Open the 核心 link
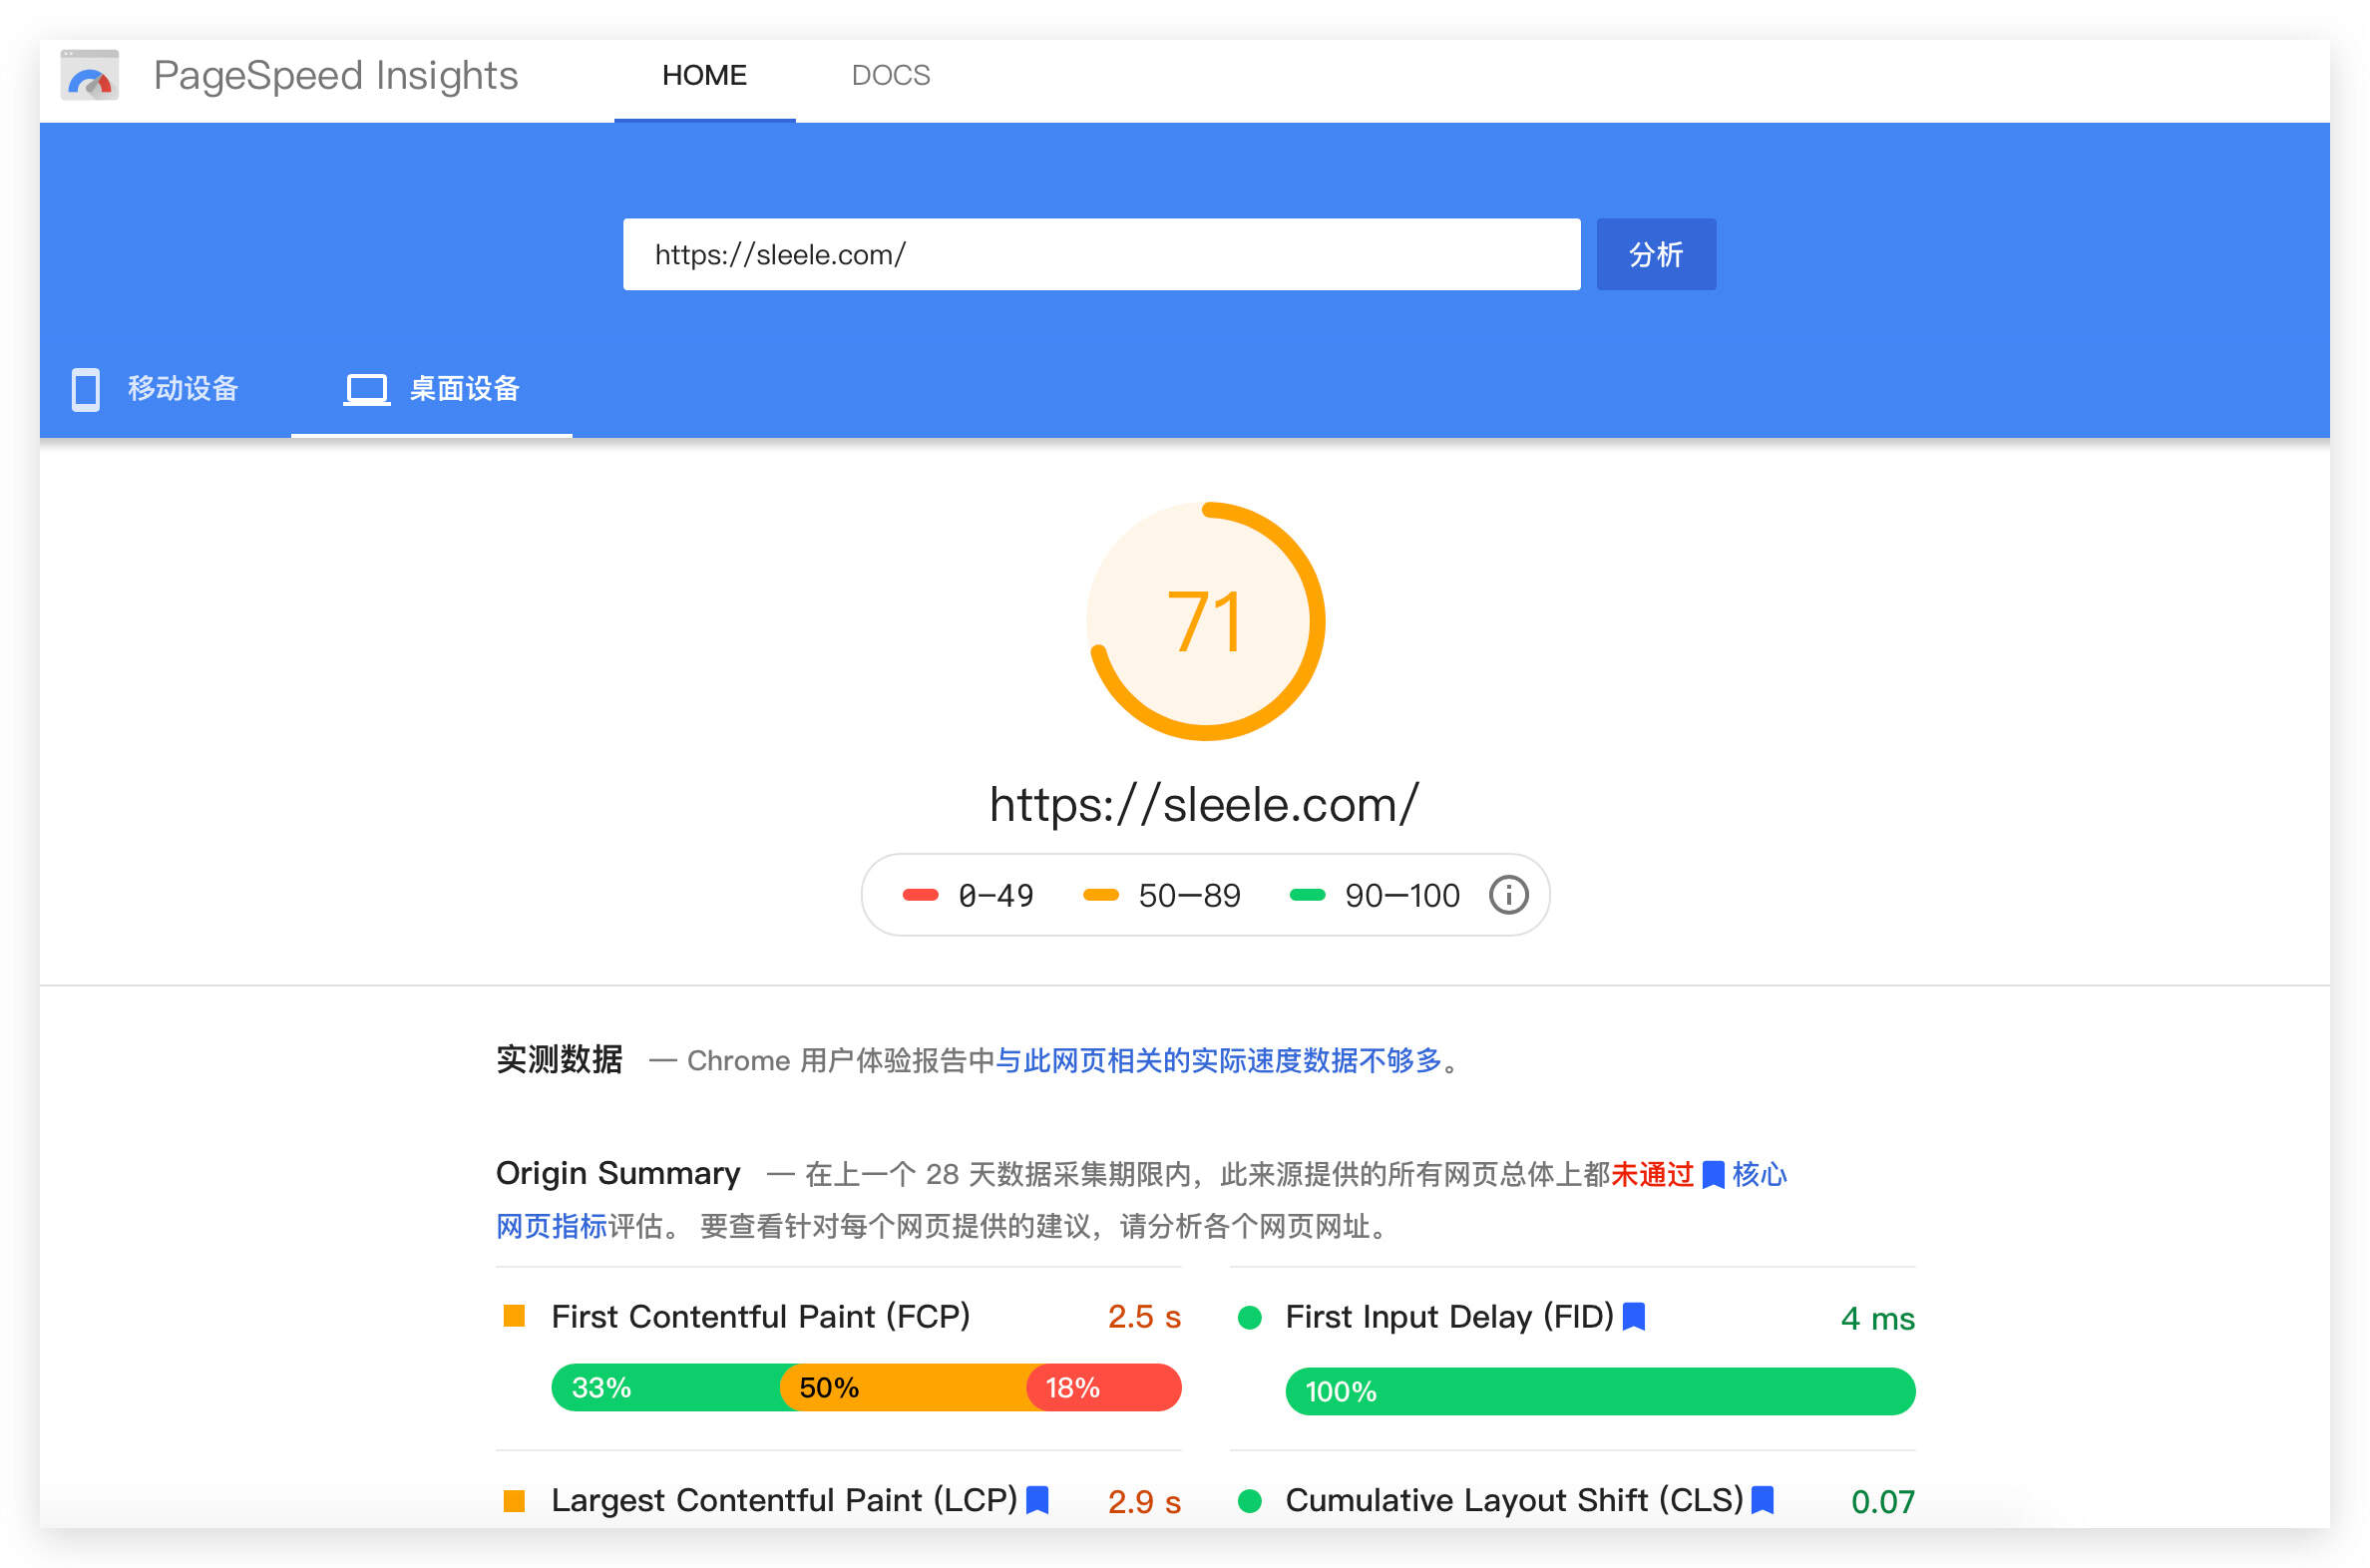Viewport: 2370px width, 1568px height. tap(1759, 1174)
